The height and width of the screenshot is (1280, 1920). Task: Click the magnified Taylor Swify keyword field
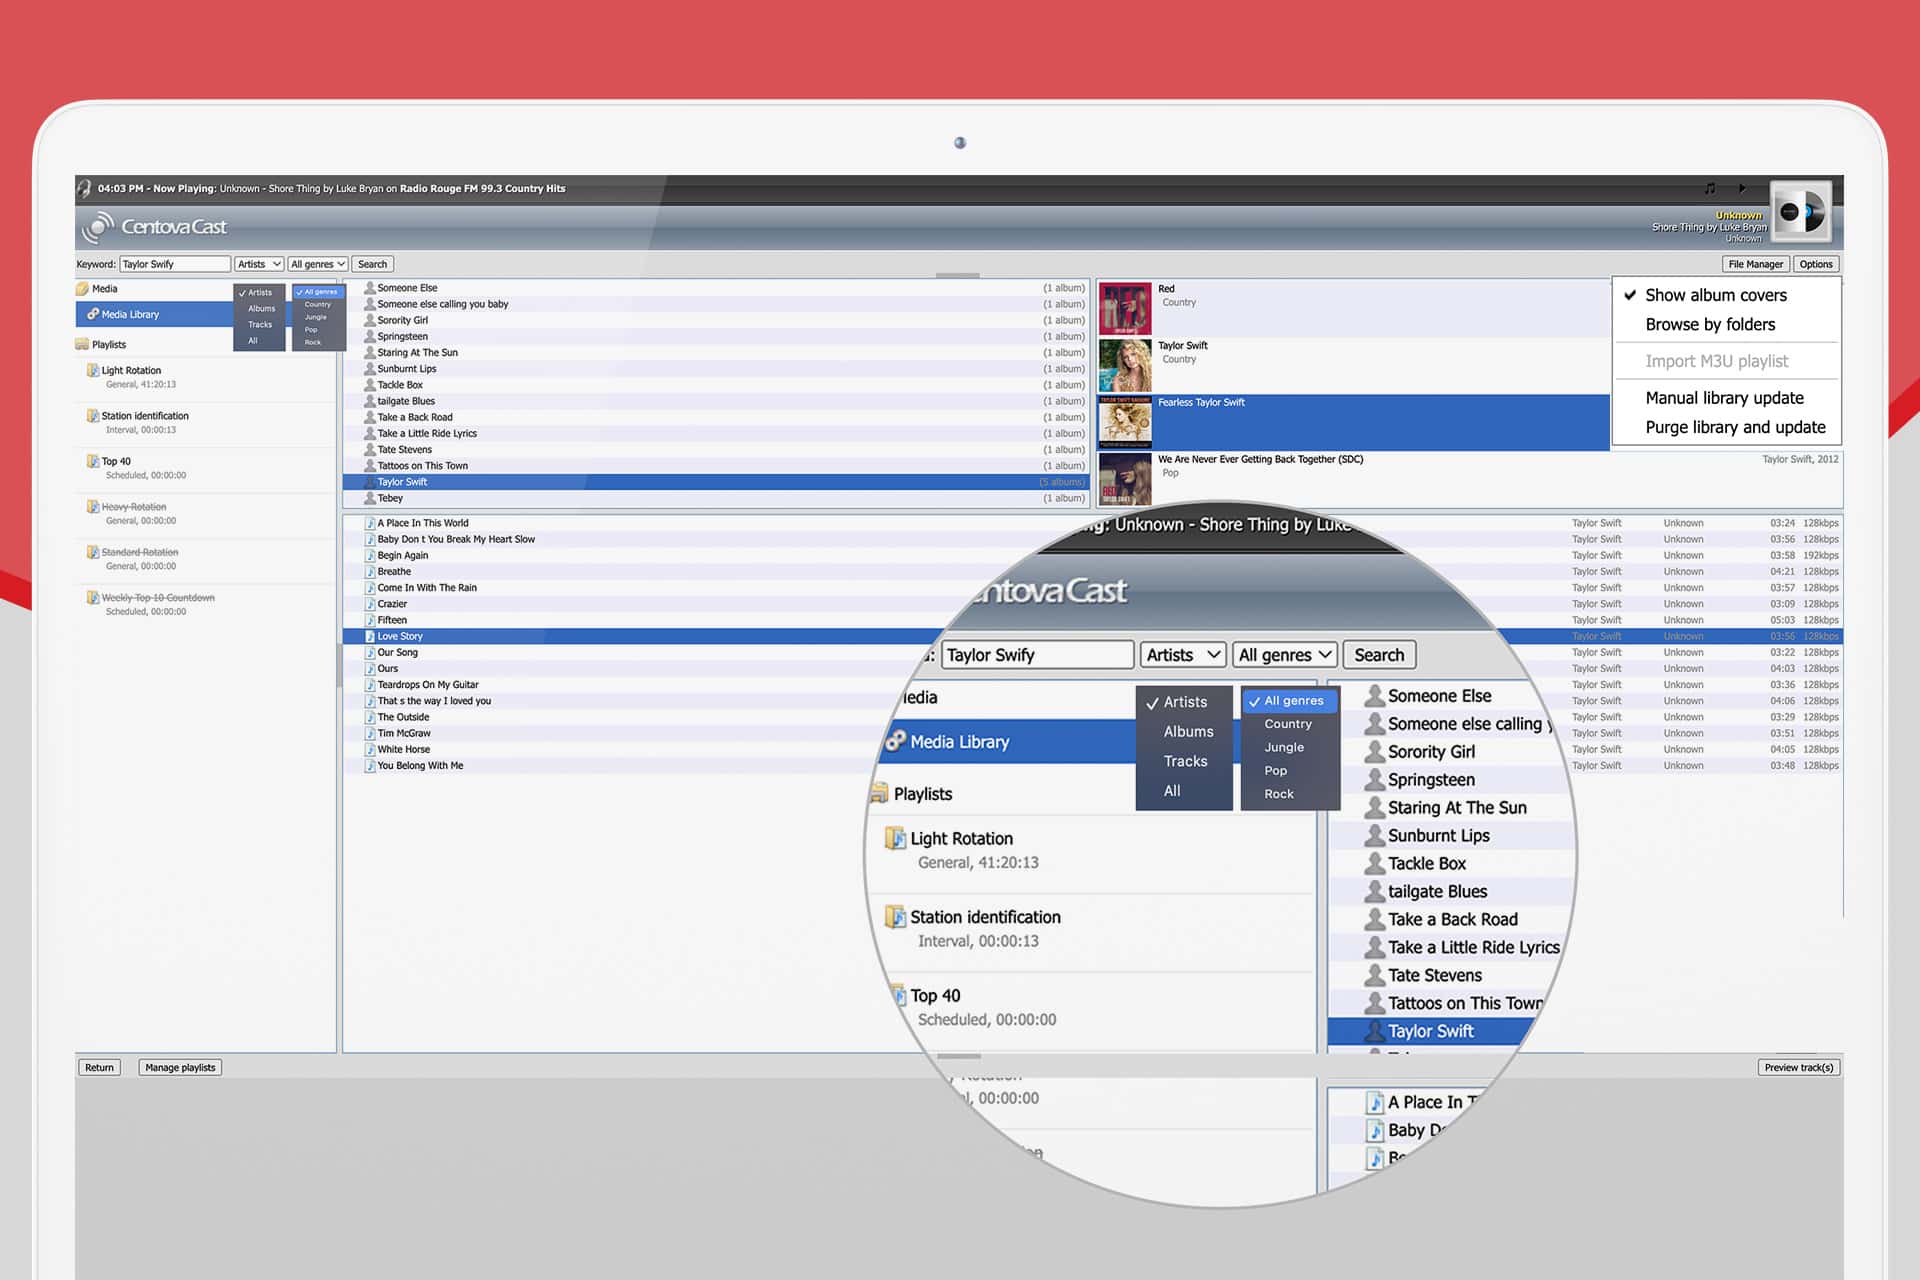coord(1037,655)
